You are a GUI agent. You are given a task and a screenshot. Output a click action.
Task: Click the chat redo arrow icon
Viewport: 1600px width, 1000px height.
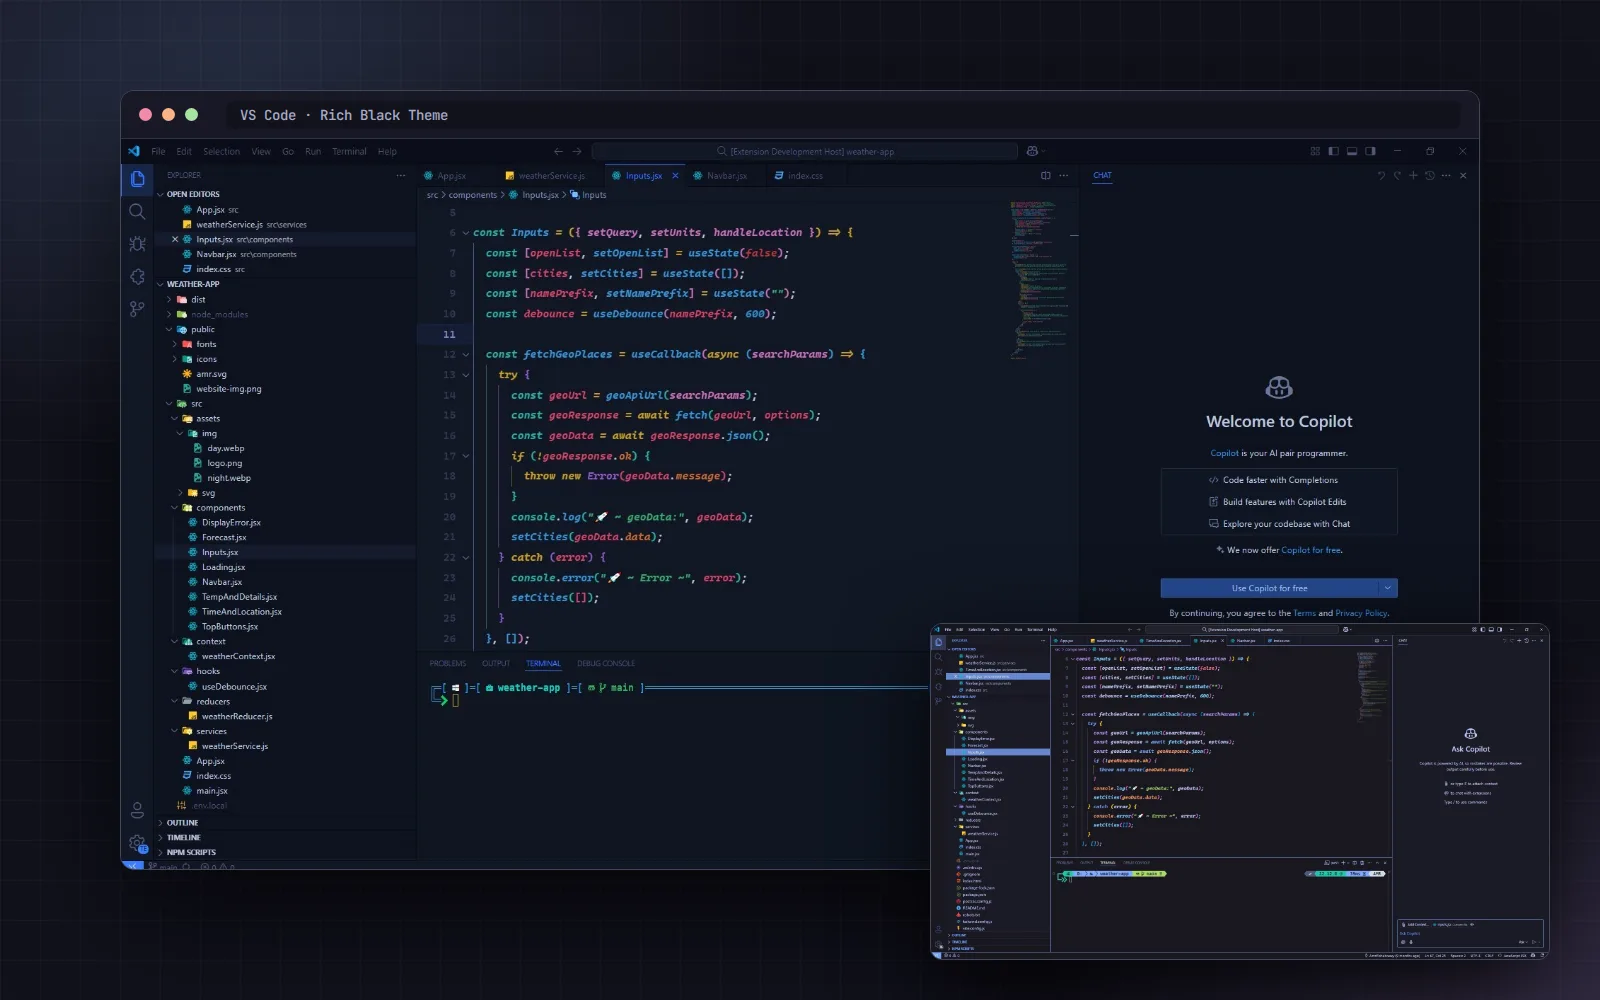tap(1397, 175)
